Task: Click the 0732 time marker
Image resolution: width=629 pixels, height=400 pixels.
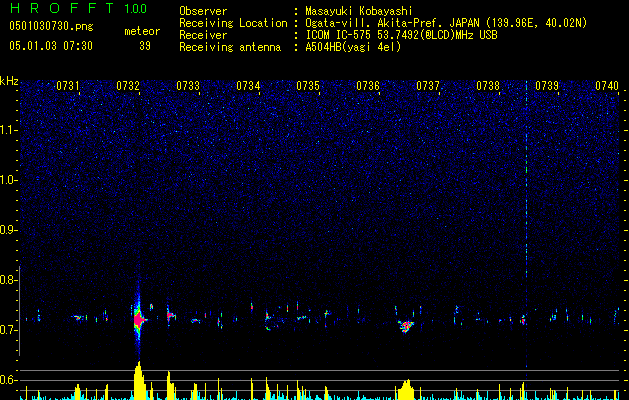Action: tap(128, 85)
